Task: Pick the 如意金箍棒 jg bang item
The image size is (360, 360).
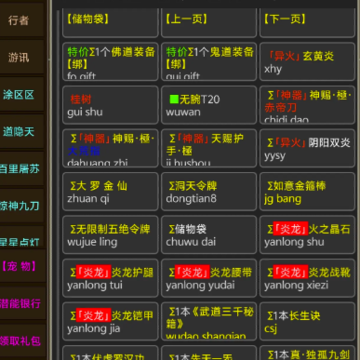Action: point(307,191)
